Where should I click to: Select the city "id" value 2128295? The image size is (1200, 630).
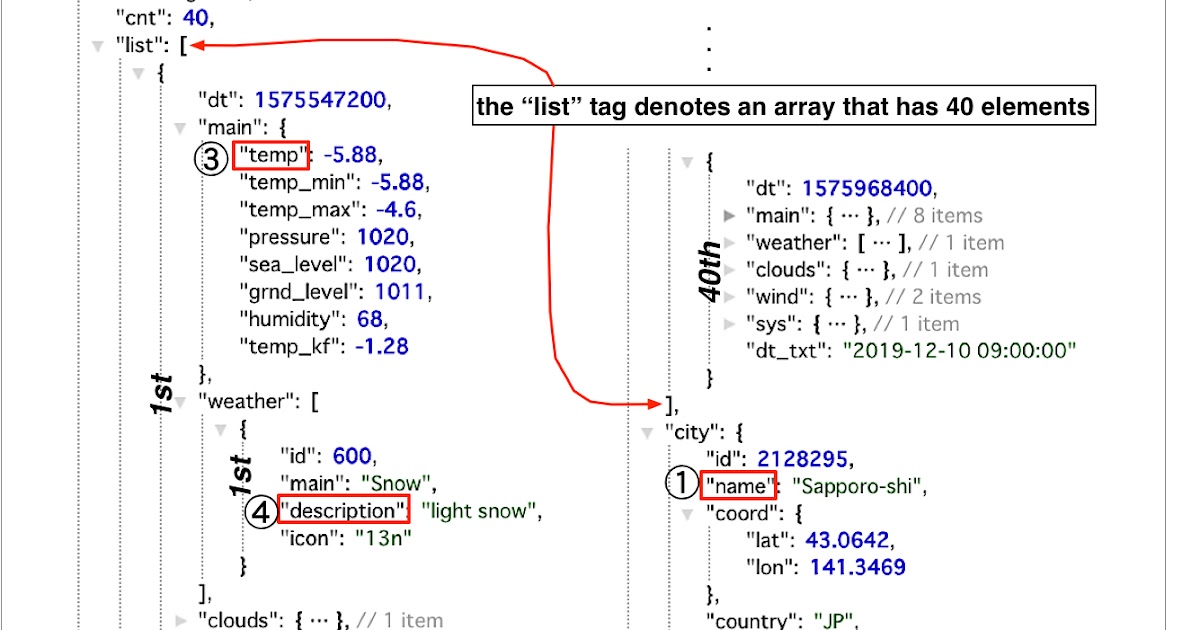pos(802,459)
